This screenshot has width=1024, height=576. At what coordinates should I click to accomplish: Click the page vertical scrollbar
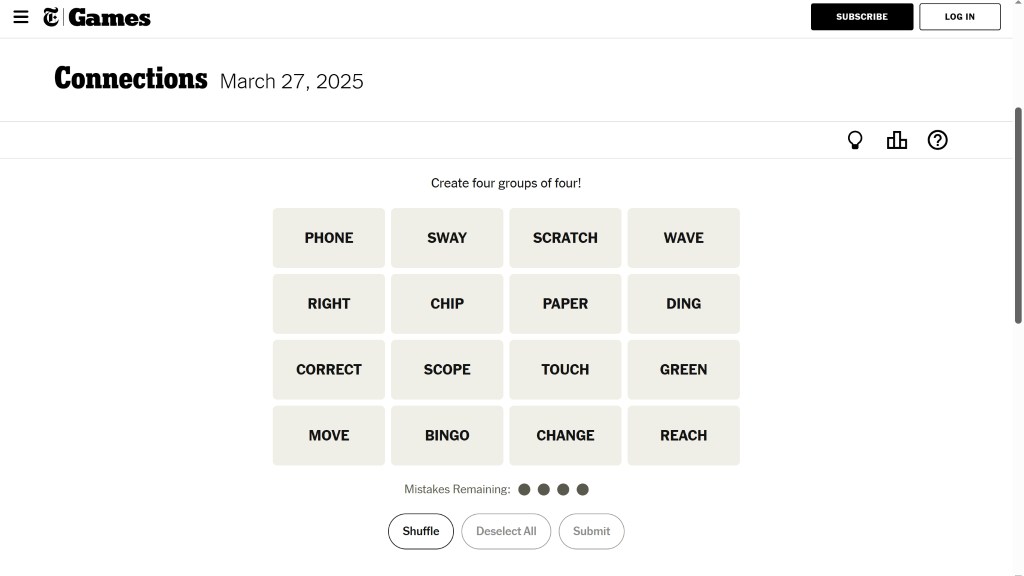(x=1018, y=215)
